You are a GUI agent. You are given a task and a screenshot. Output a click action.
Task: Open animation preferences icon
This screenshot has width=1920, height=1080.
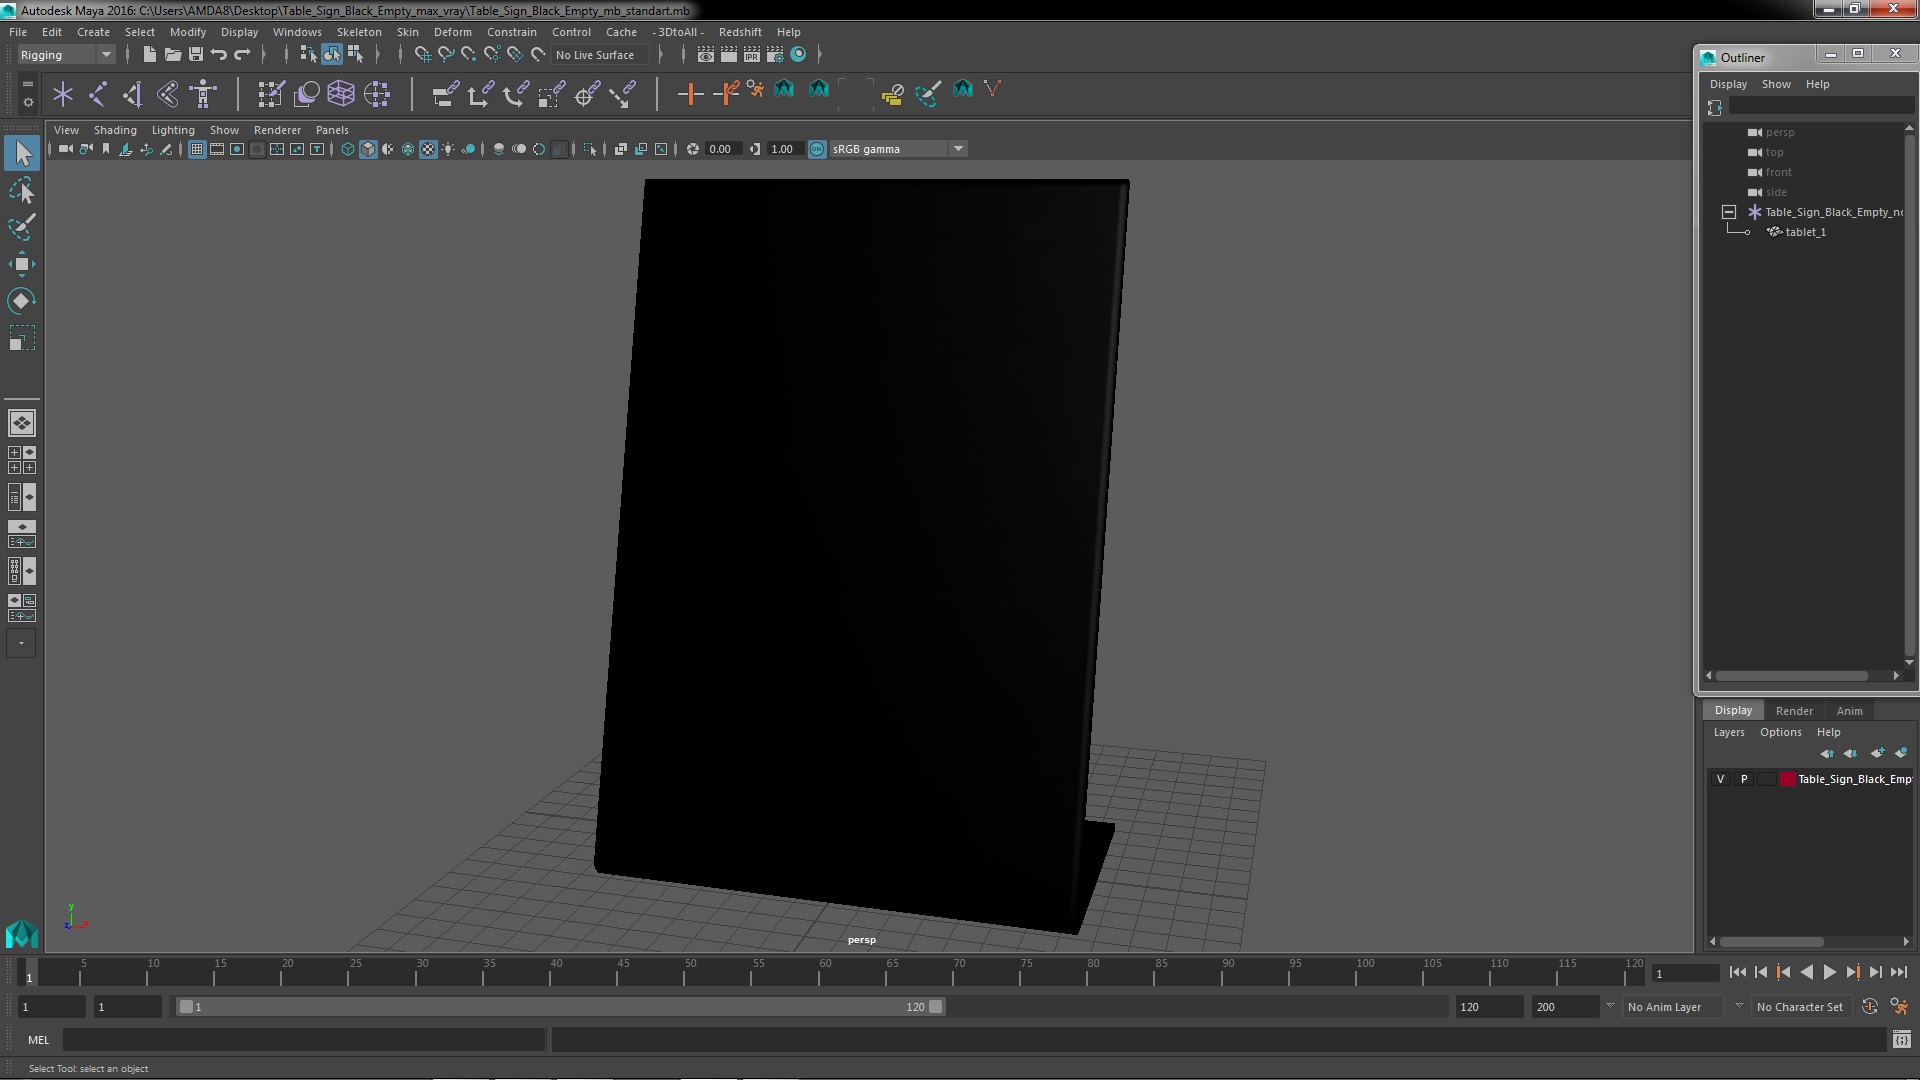[x=1899, y=1007]
